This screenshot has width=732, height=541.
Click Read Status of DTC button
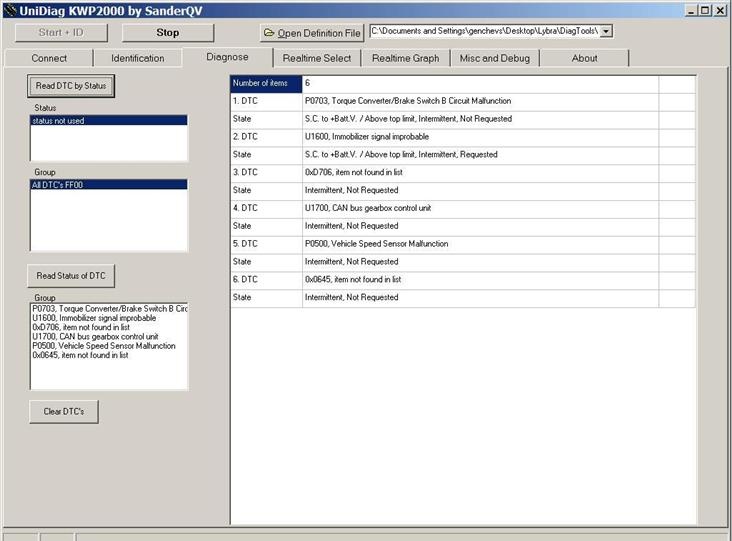pos(71,276)
